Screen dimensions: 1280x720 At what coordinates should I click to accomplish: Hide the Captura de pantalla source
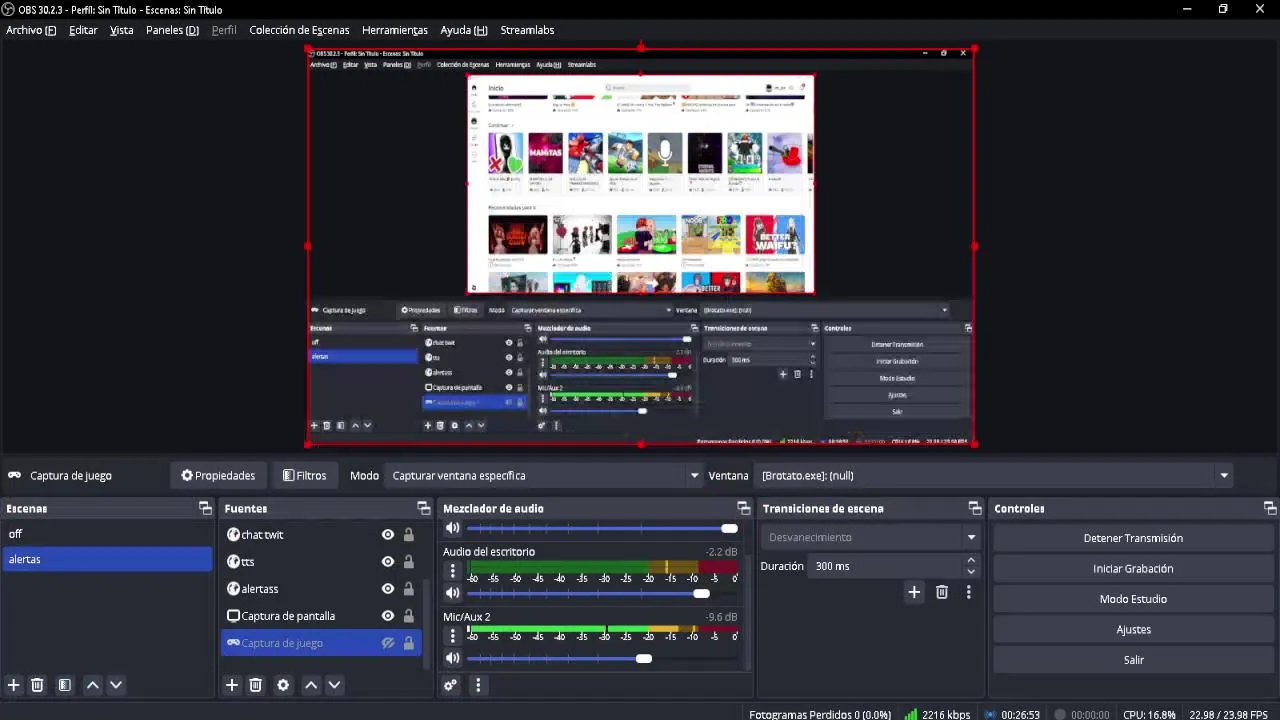388,616
